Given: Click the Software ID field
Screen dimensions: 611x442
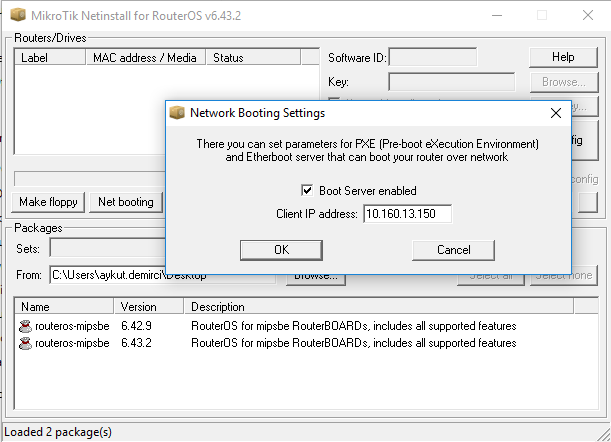Looking at the screenshot, I should point(433,58).
